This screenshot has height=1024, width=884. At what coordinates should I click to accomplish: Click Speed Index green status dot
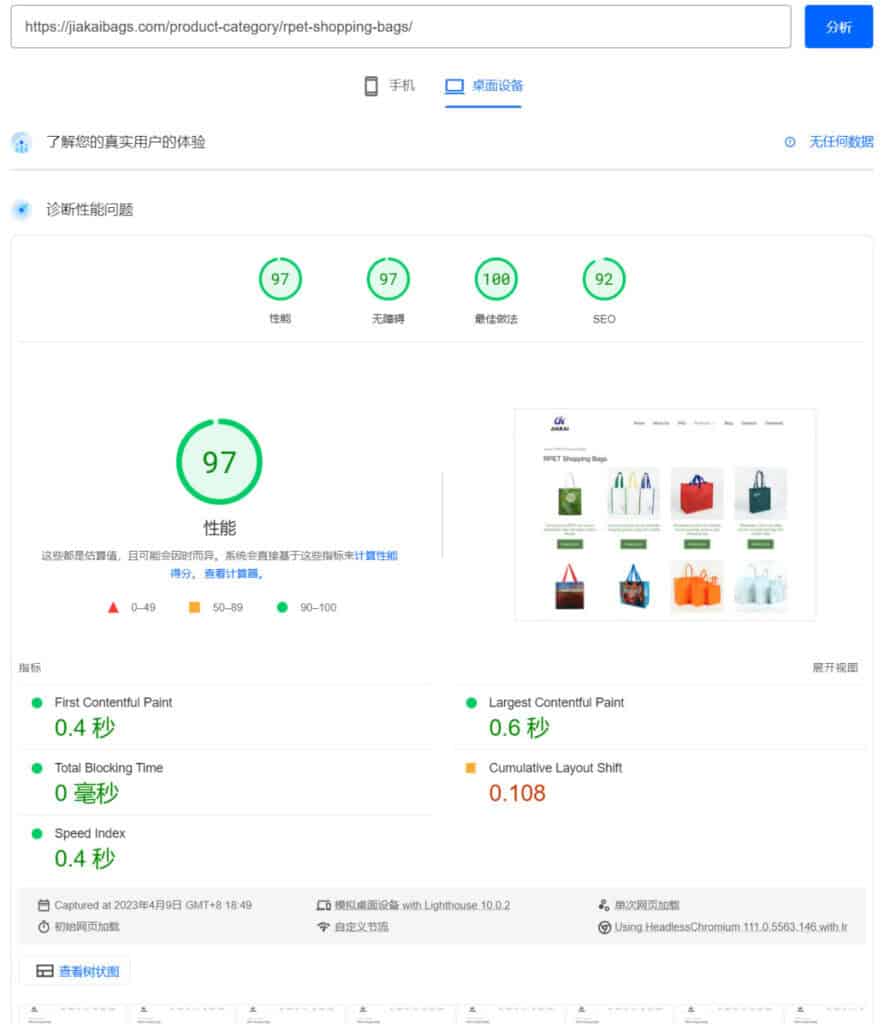pyautogui.click(x=37, y=833)
